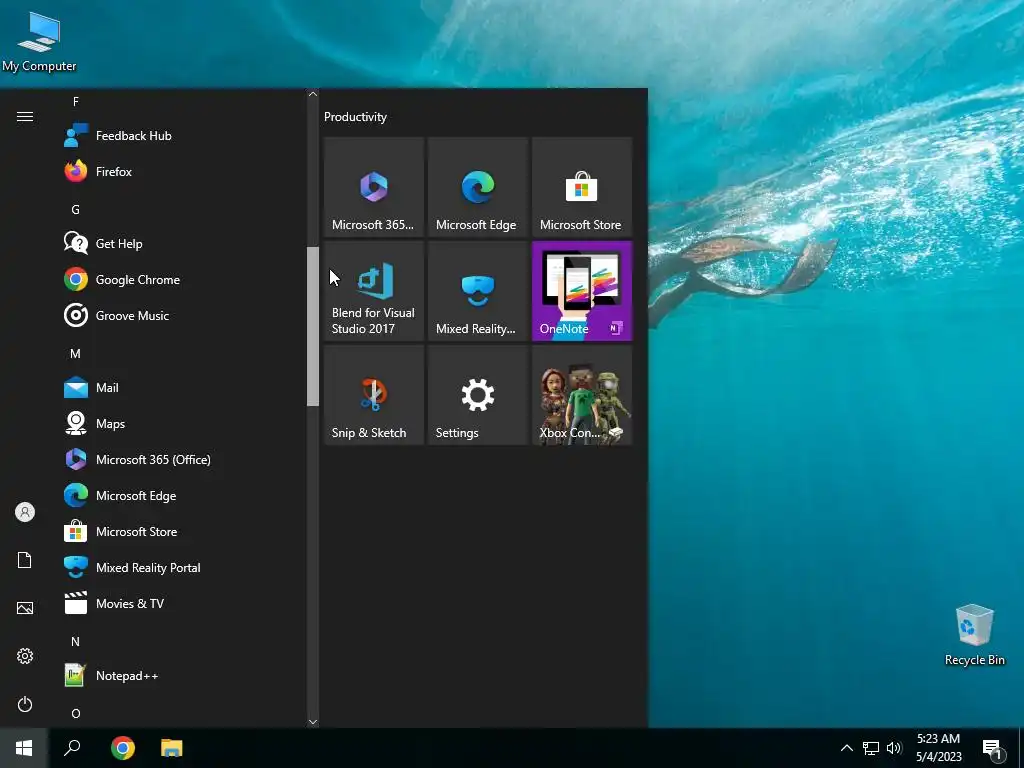This screenshot has height=768, width=1024.
Task: Click the Microsoft 365 tile
Action: tap(374, 187)
